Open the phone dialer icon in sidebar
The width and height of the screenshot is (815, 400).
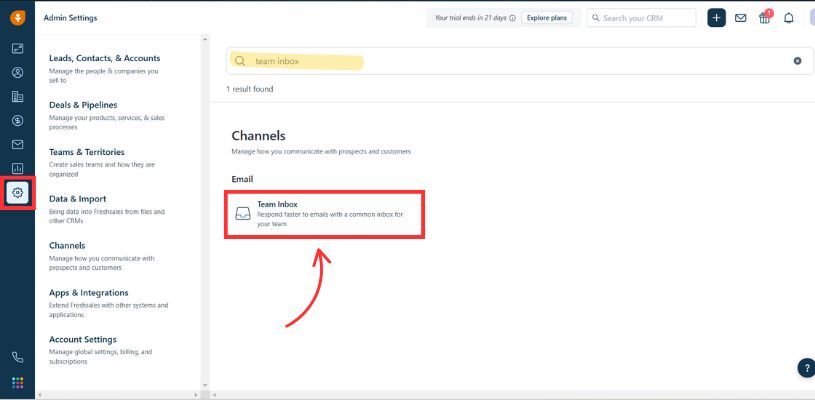pyautogui.click(x=17, y=357)
